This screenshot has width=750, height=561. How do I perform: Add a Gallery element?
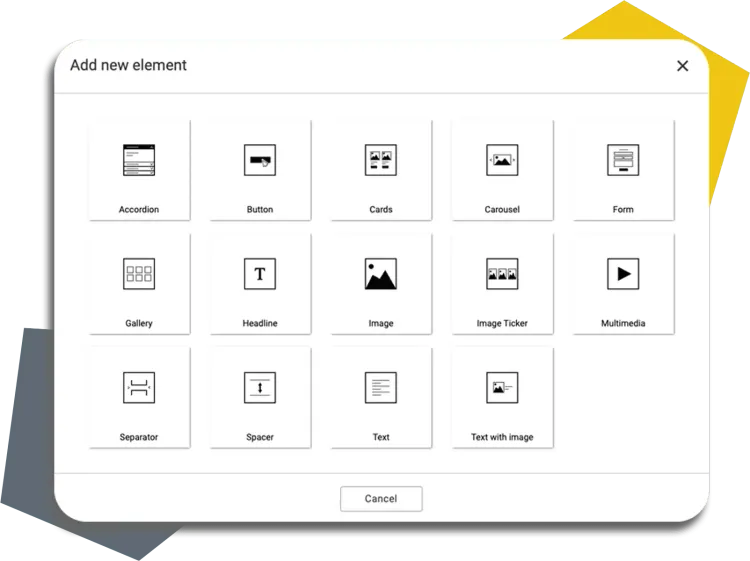139,284
